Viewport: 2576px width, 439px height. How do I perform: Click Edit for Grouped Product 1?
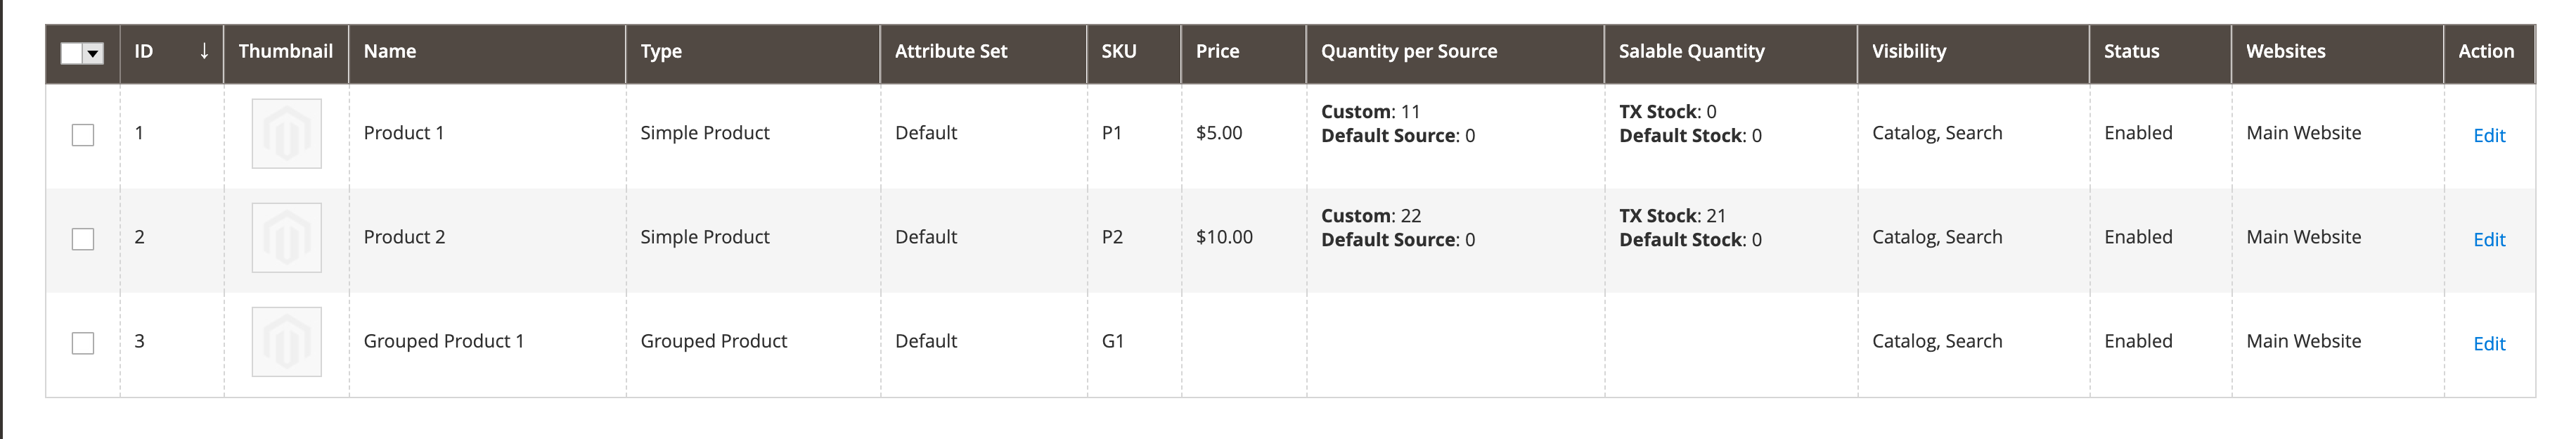click(2488, 344)
